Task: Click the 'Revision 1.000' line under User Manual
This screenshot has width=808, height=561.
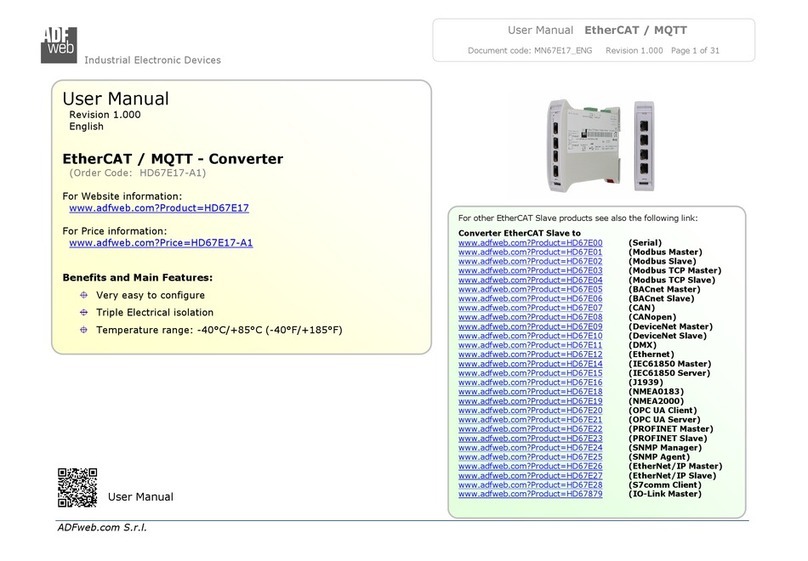Action: [x=105, y=114]
